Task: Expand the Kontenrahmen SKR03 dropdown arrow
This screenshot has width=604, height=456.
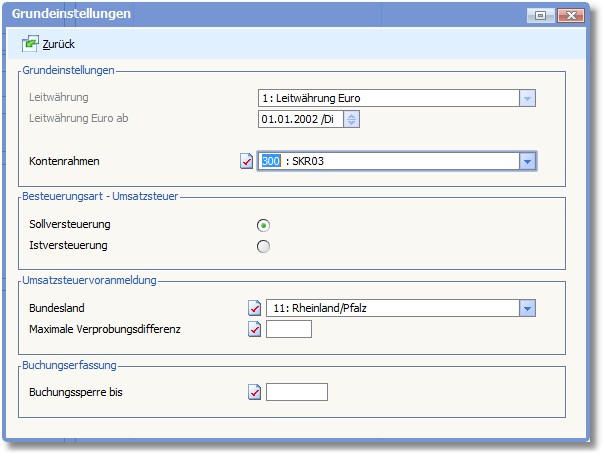Action: click(x=528, y=161)
